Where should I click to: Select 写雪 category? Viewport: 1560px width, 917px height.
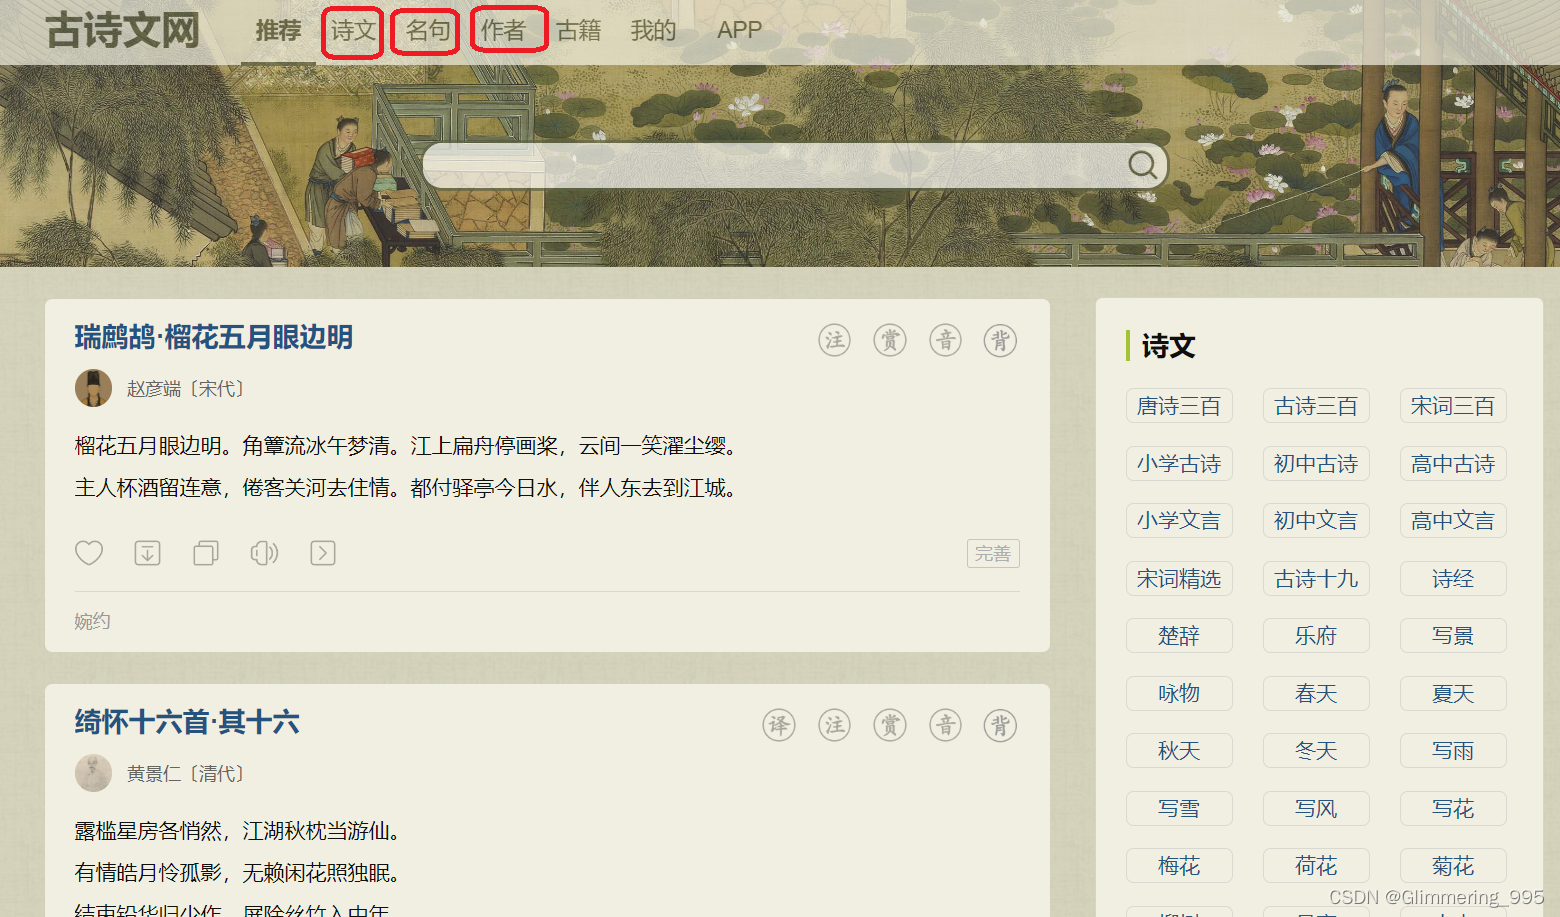tap(1179, 809)
